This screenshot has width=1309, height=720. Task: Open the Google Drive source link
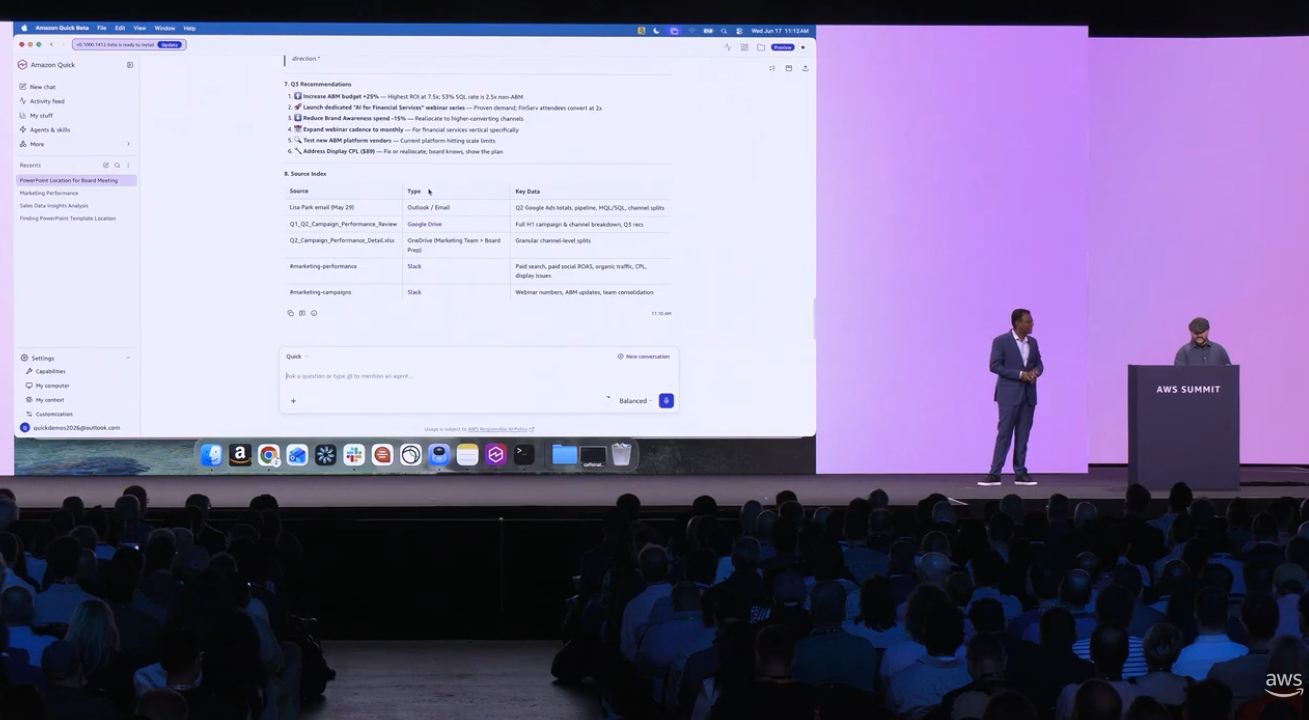[424, 224]
